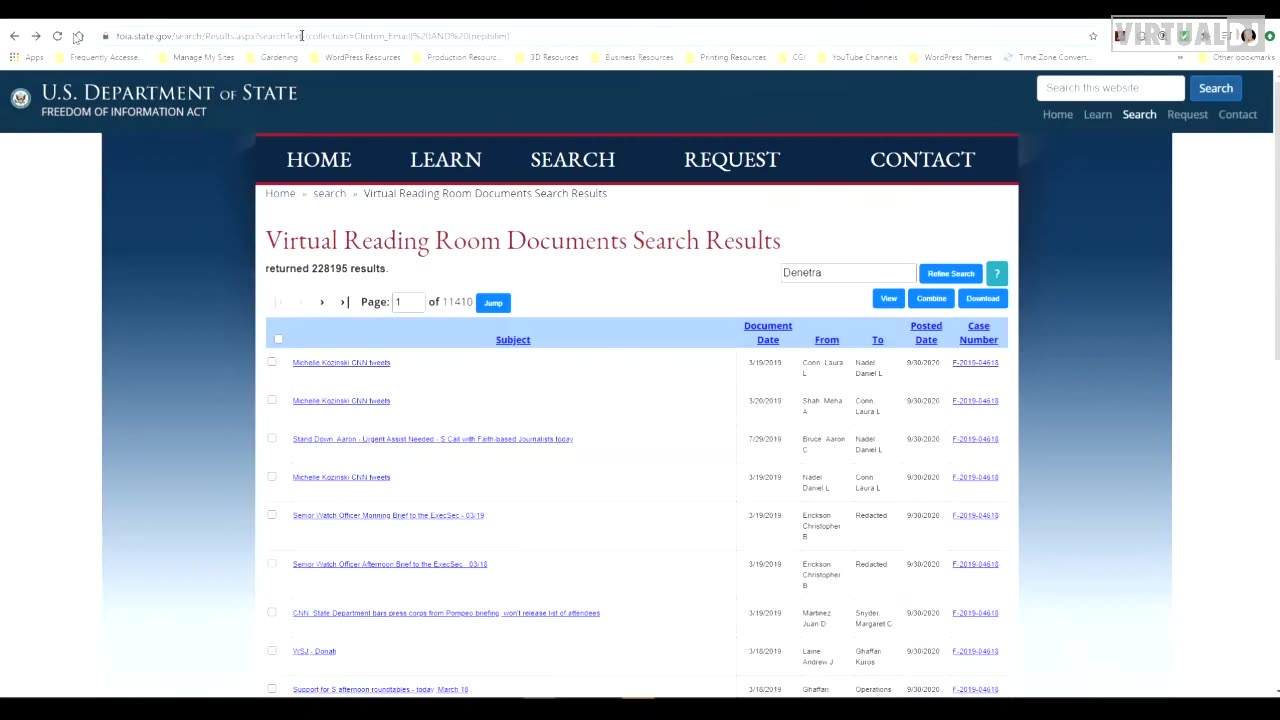Open the Production Resources bookmarks folder
This screenshot has height=720, width=1280.
(457, 57)
